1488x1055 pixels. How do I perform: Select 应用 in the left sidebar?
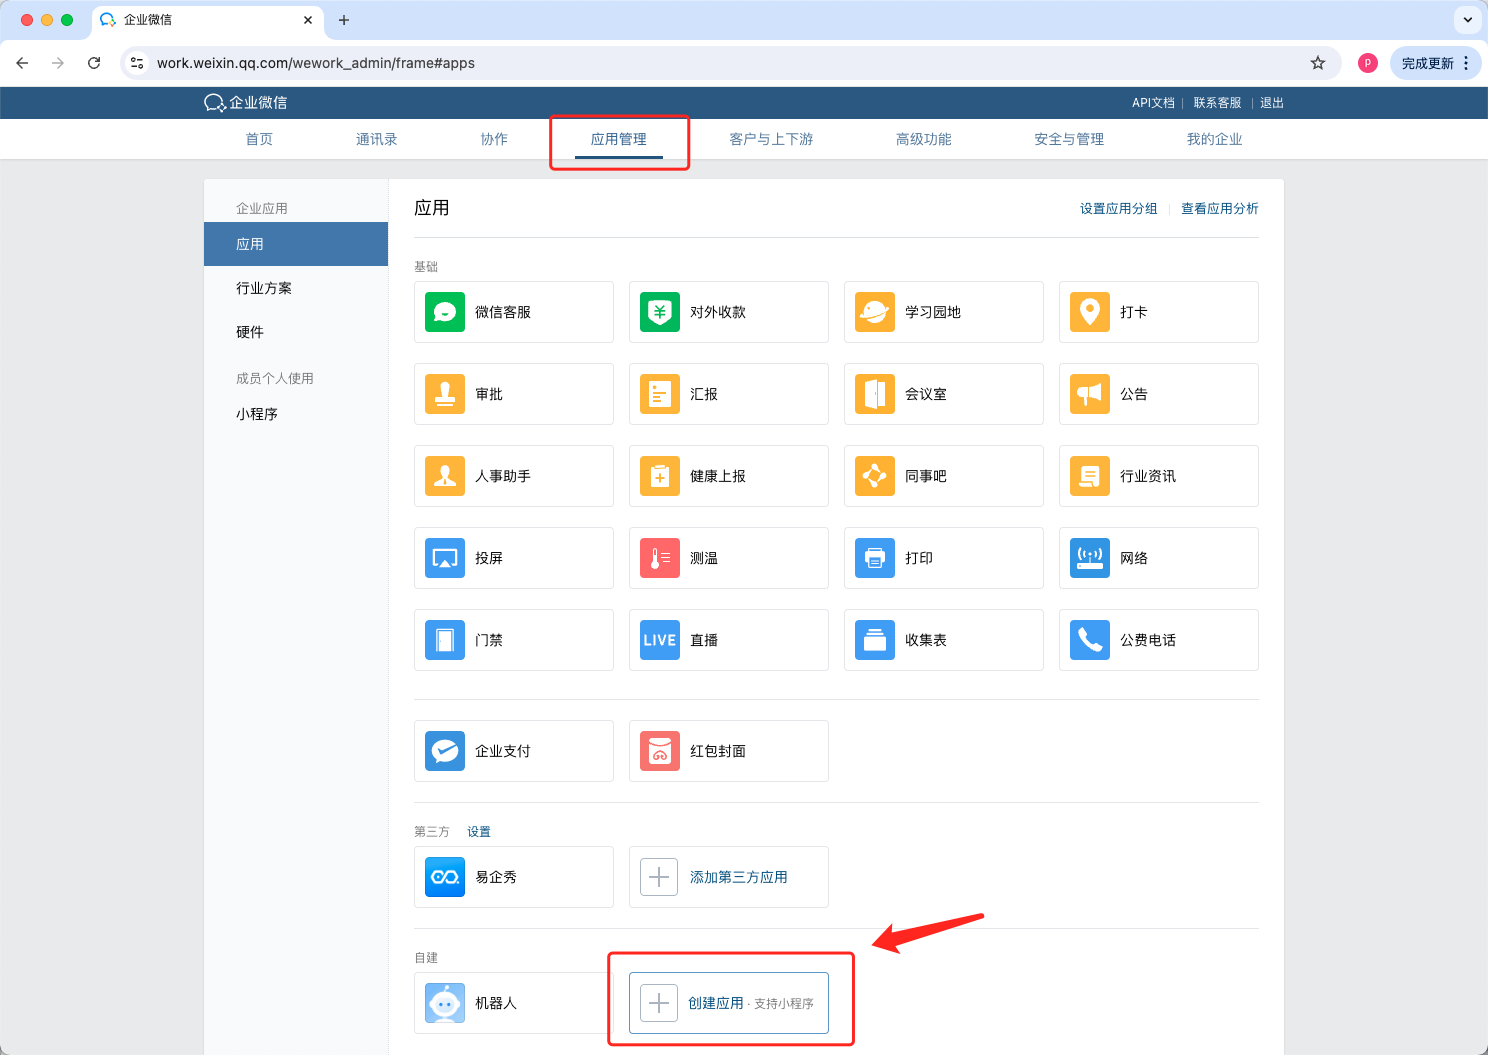tap(296, 244)
